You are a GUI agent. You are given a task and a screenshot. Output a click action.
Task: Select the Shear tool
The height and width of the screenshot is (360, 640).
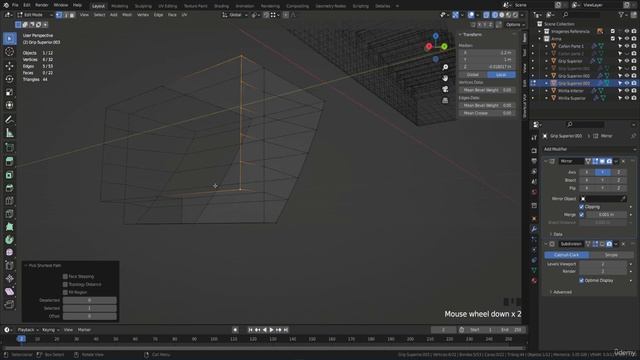coord(9,291)
